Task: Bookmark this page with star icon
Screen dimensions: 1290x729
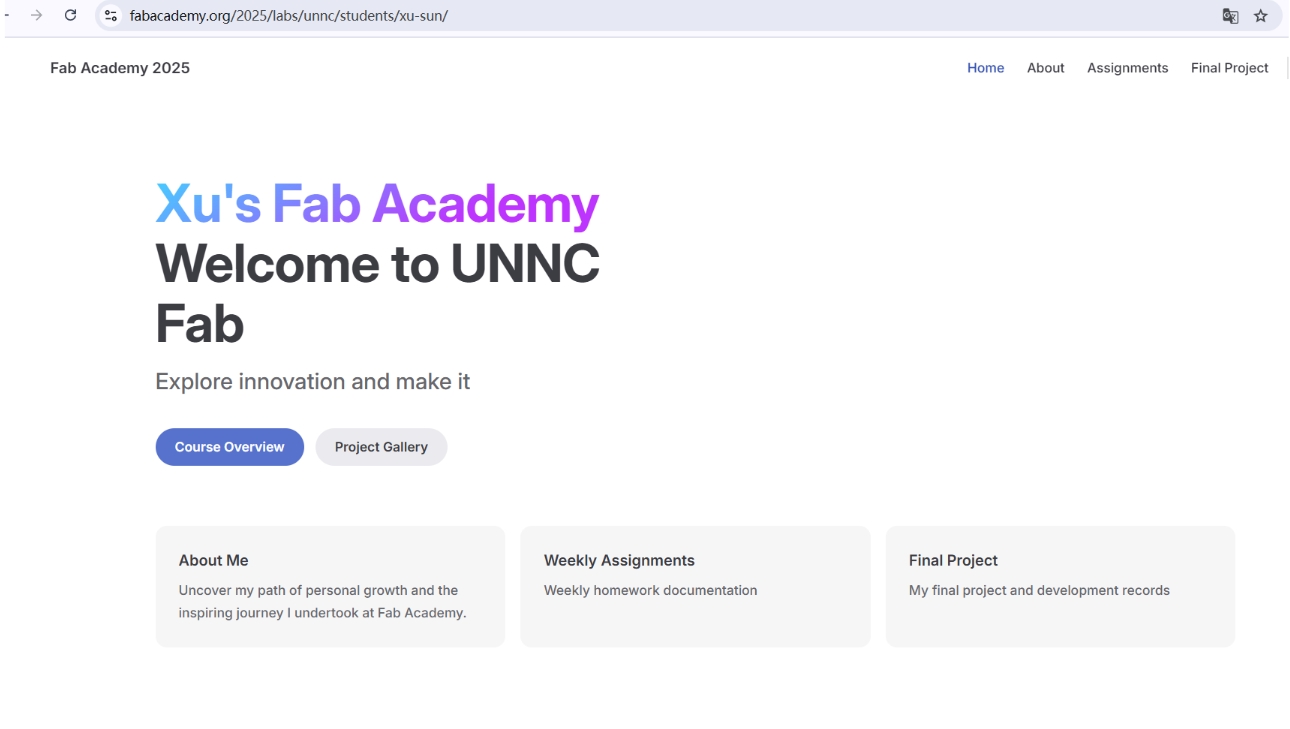Action: (1261, 15)
